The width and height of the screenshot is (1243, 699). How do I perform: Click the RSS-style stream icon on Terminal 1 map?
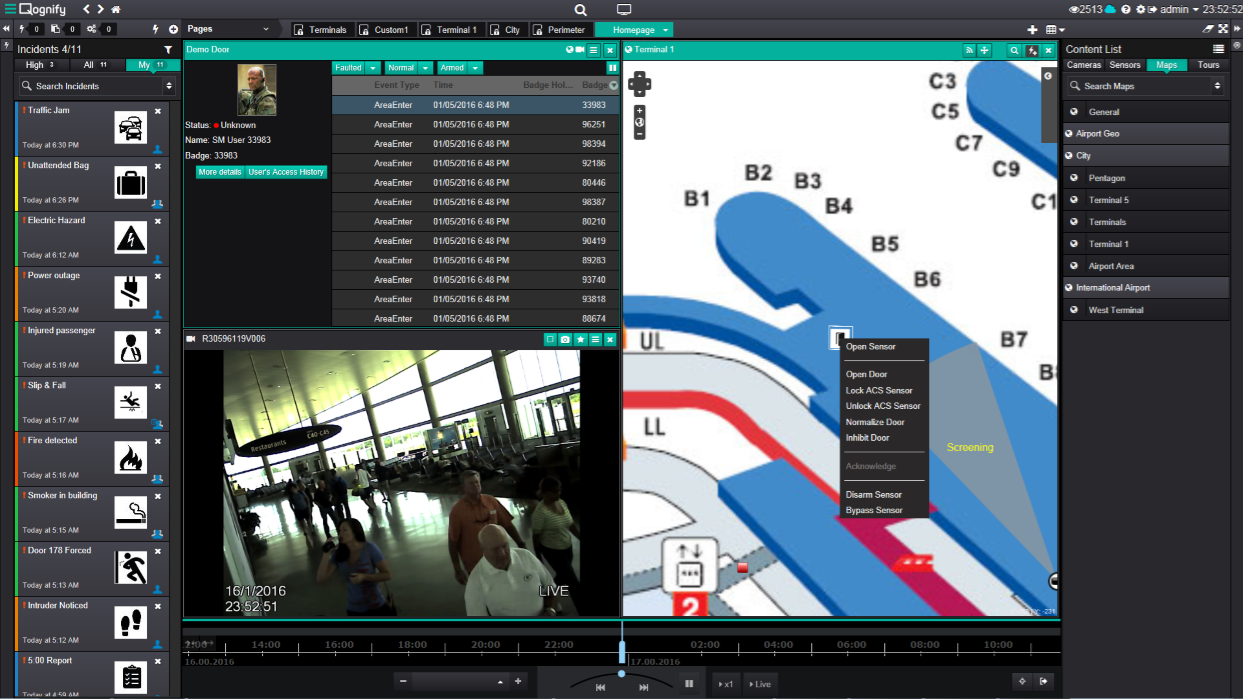[x=970, y=49]
